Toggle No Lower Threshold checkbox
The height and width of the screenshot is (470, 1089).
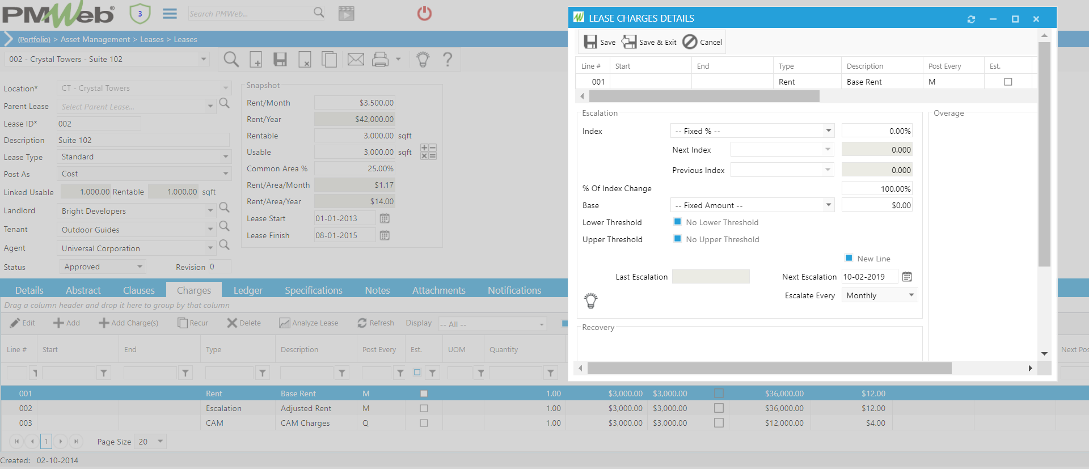678,222
